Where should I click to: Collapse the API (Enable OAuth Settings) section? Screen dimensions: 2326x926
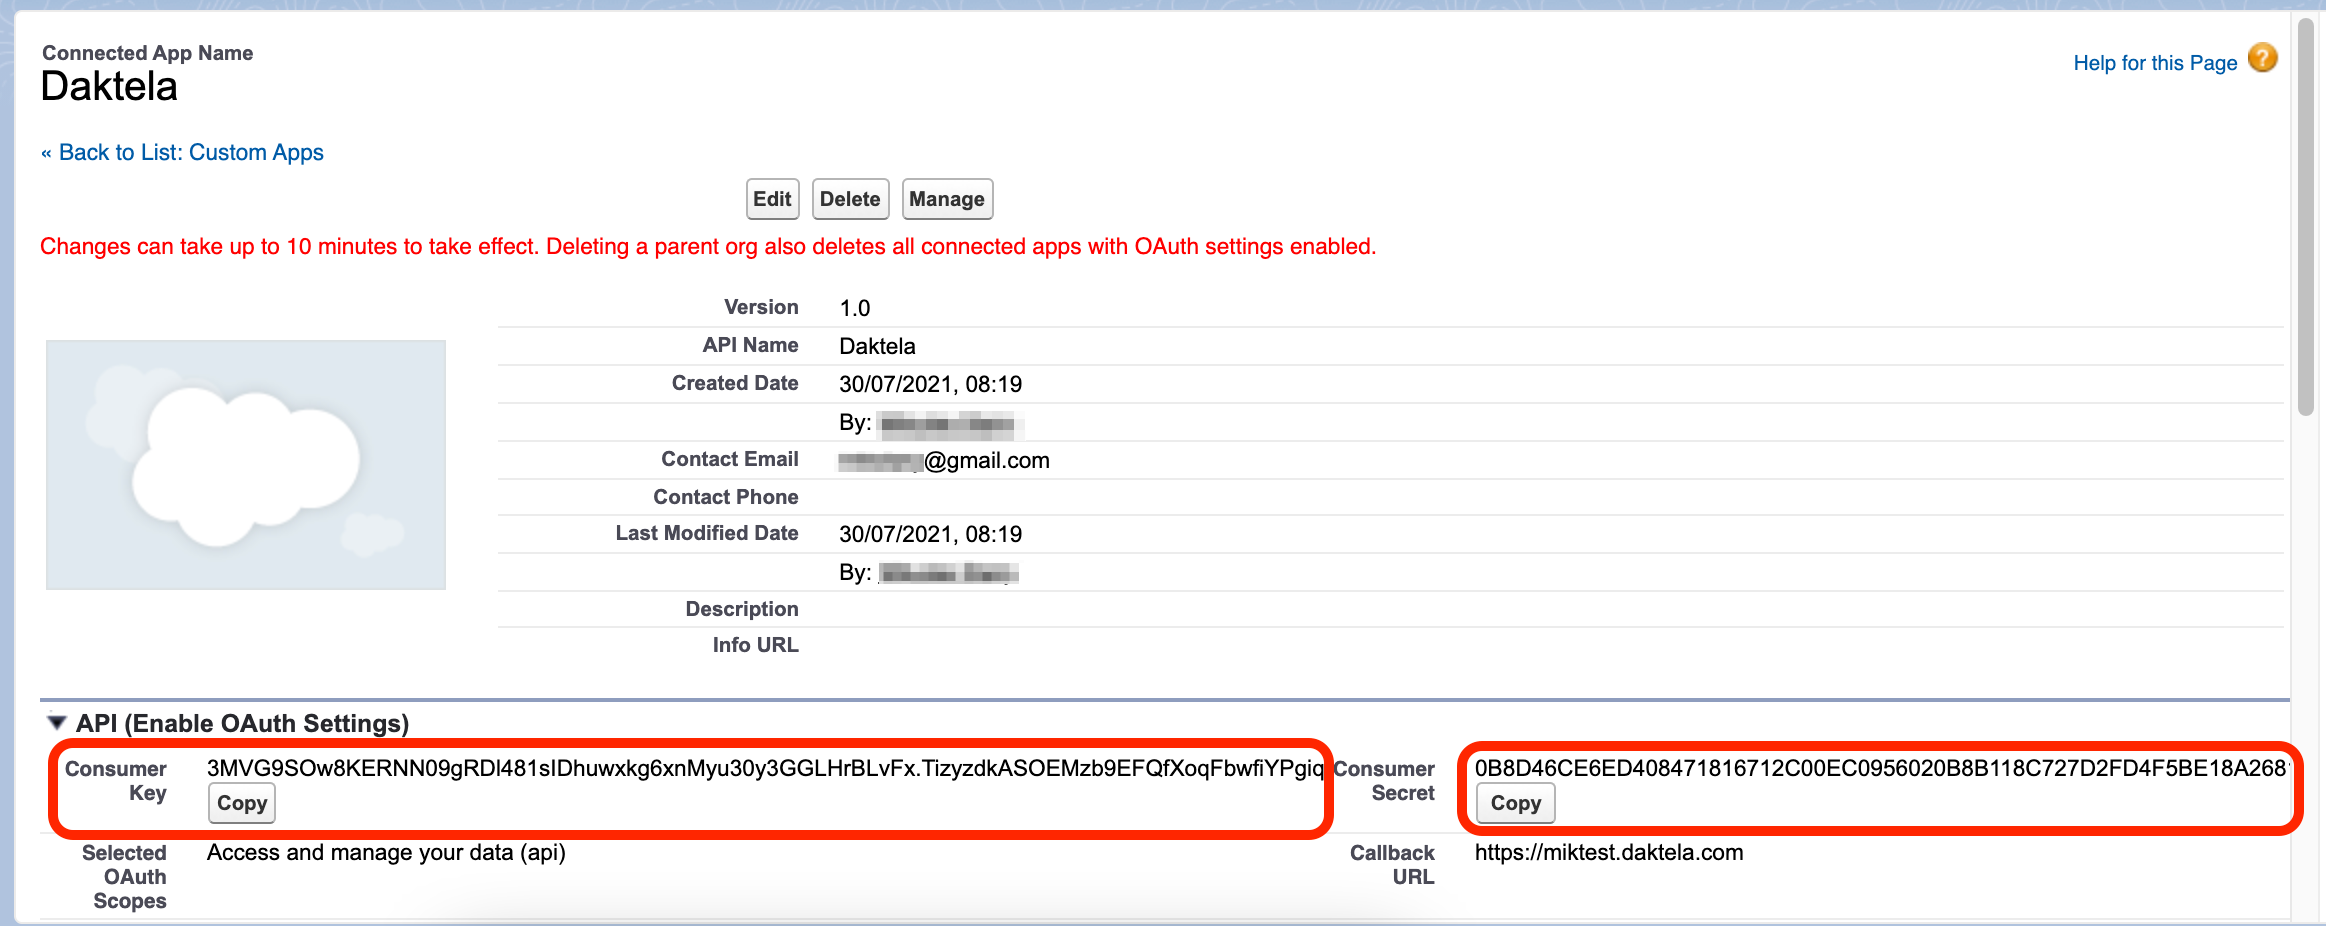click(x=55, y=723)
